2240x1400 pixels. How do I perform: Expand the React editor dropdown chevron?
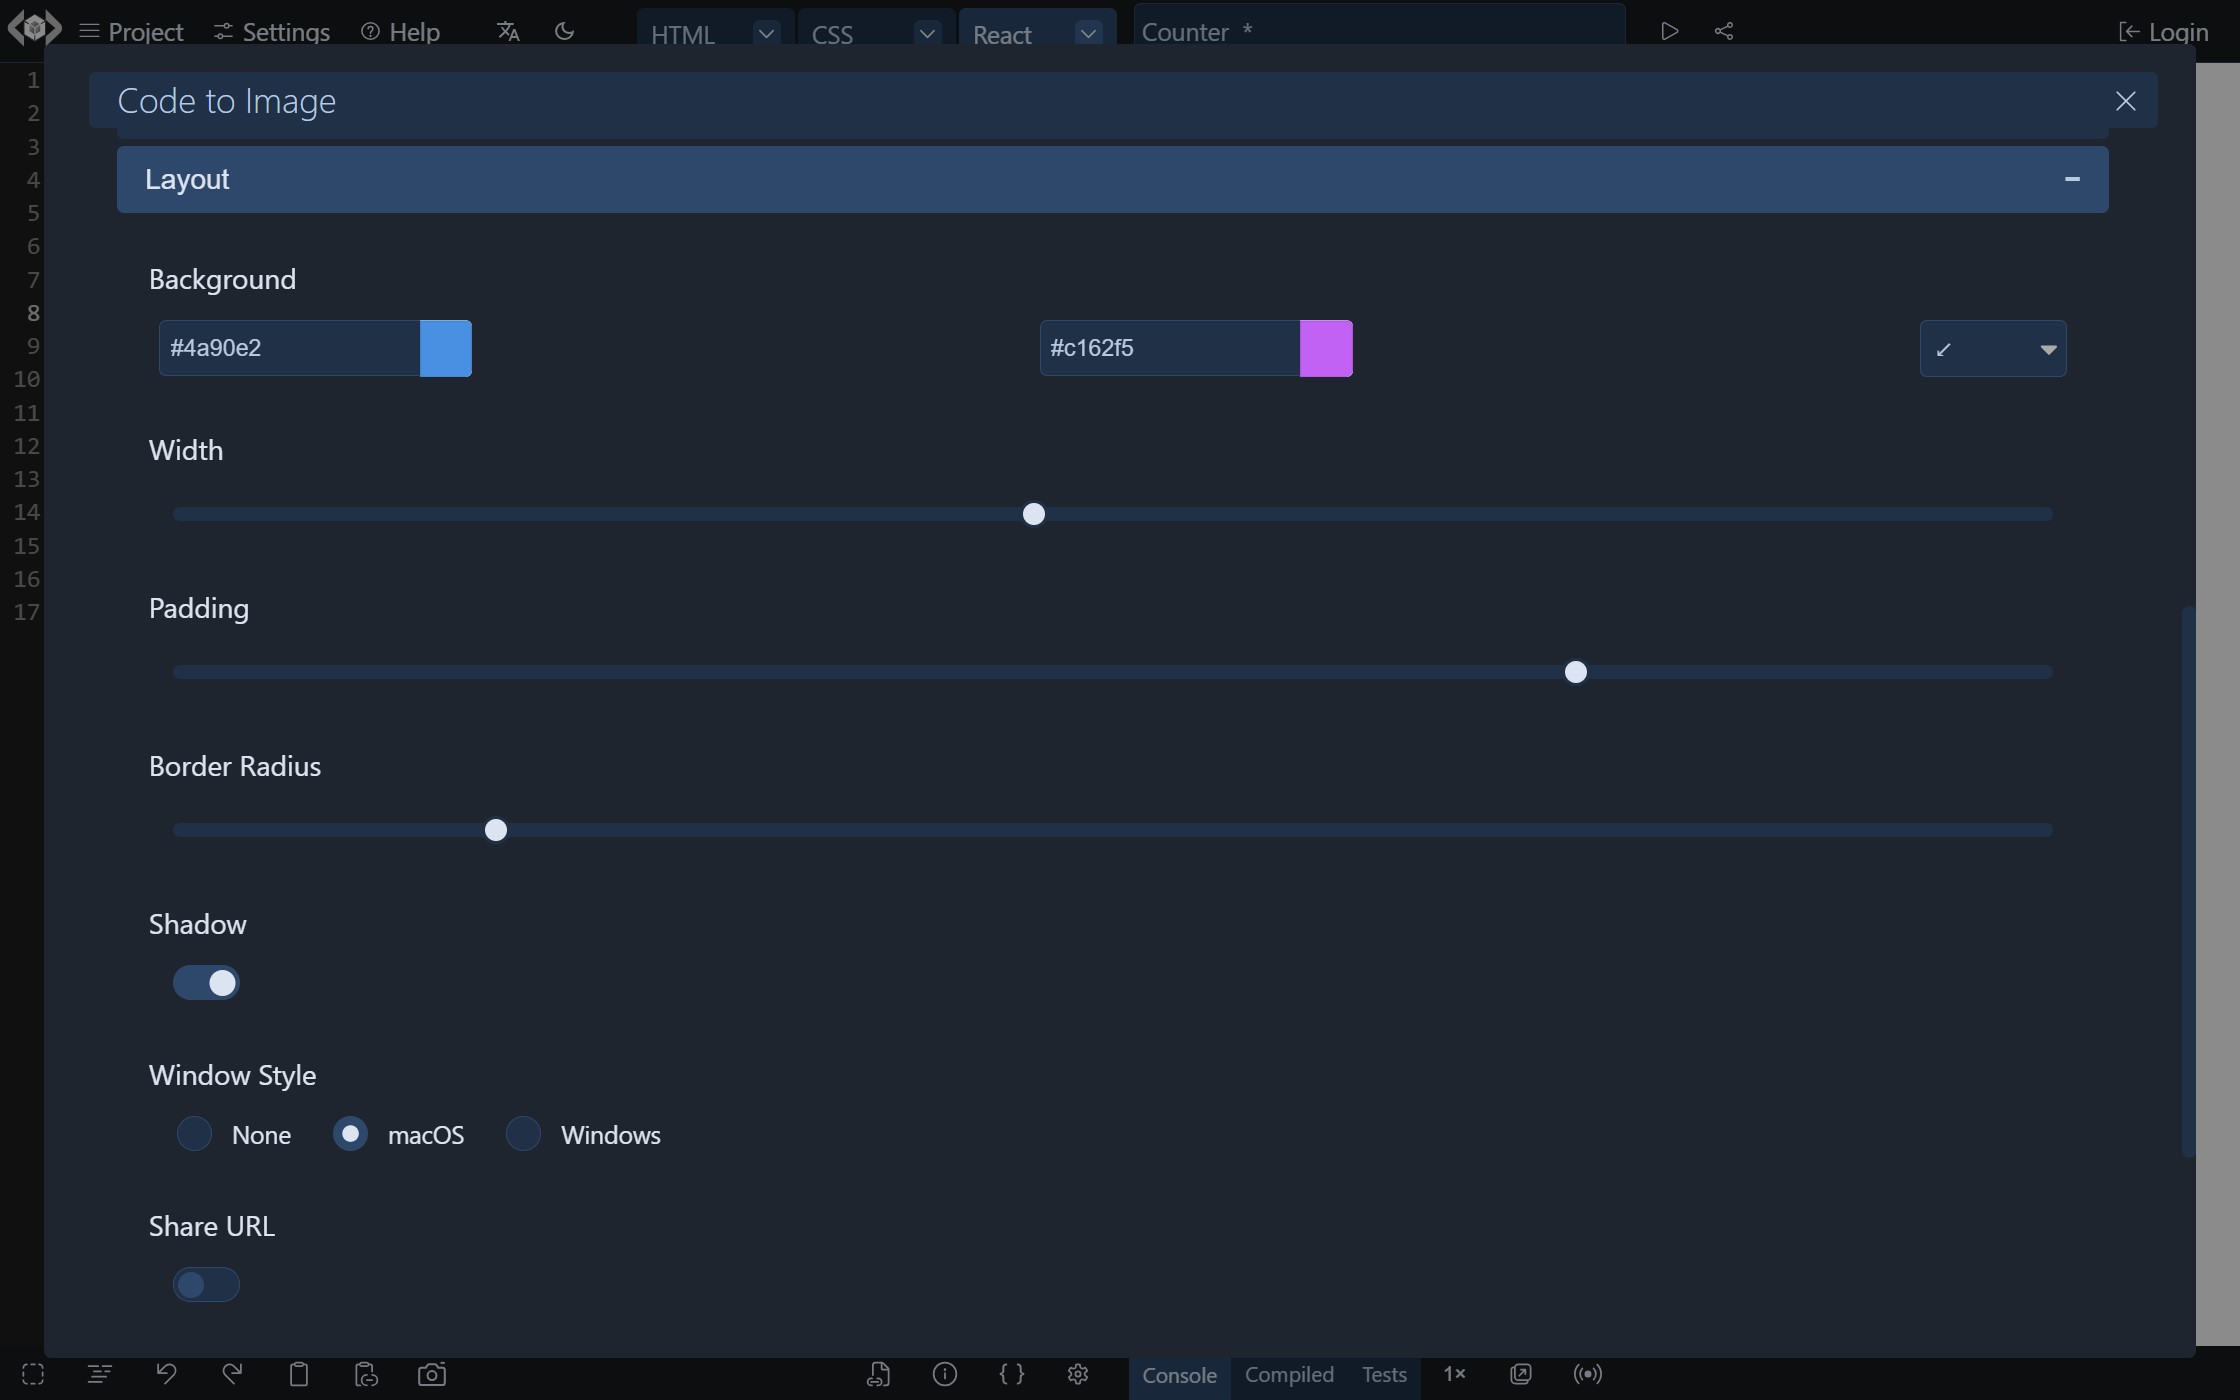click(x=1088, y=33)
